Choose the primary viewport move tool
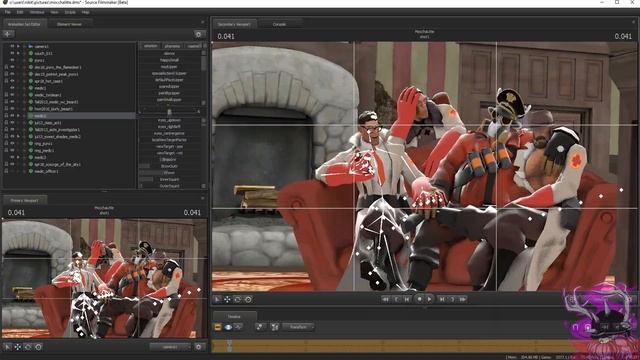This screenshot has width=640, height=360. [18, 347]
